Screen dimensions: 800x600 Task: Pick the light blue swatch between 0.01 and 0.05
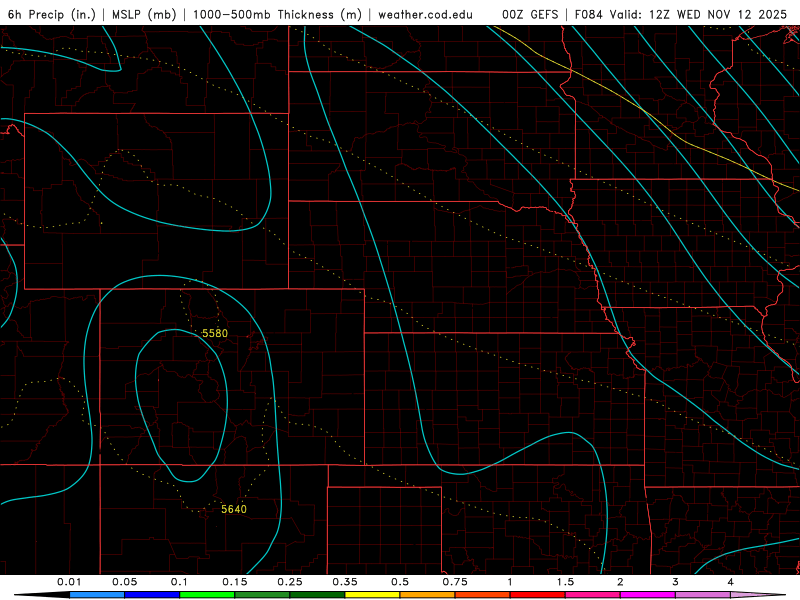(97, 595)
